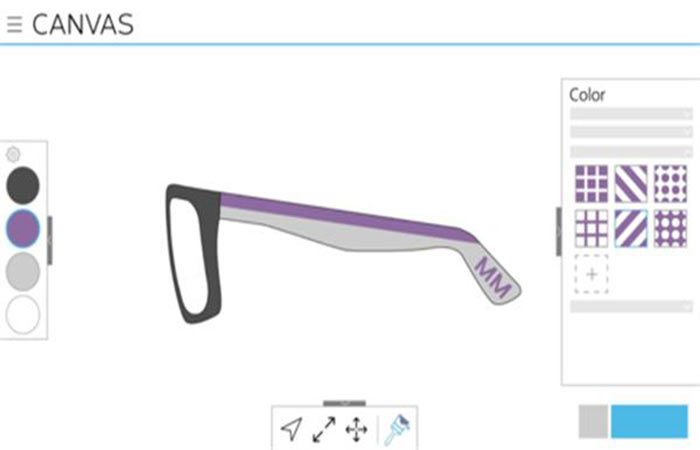
Task: Choose the highlighted wide diagonal stripes pattern
Action: tap(631, 229)
